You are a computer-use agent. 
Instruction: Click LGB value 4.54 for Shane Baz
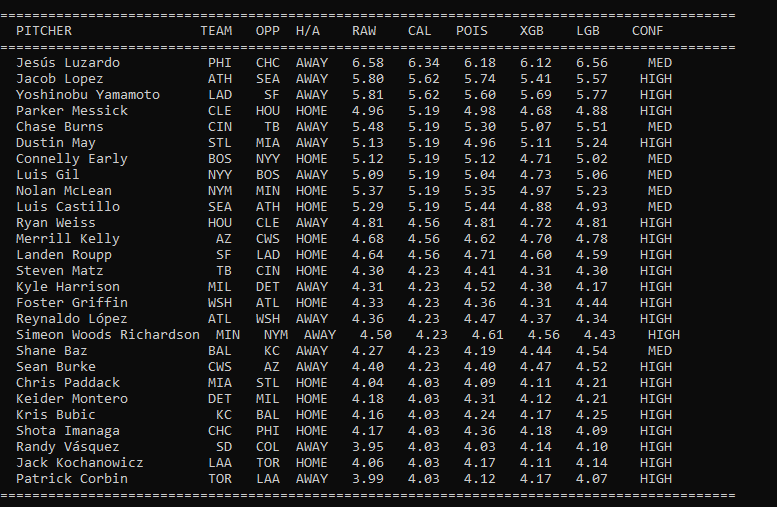pos(592,350)
